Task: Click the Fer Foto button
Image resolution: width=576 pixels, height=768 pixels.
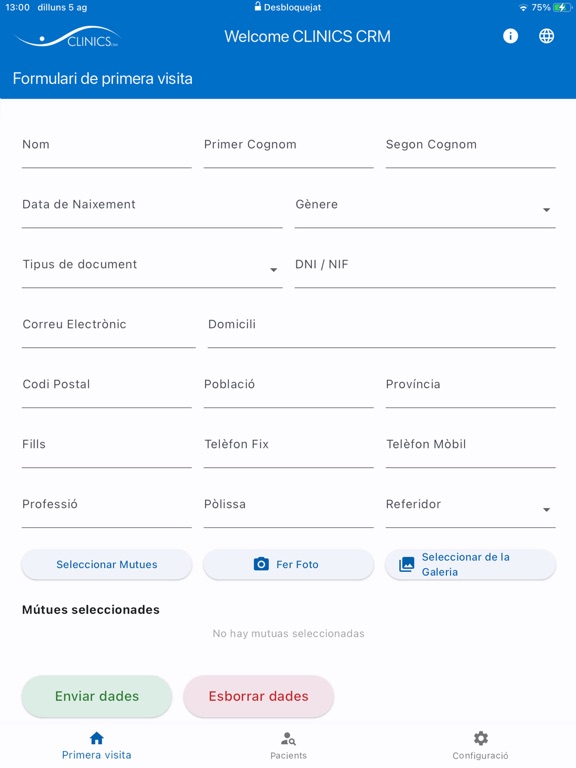Action: 288,564
